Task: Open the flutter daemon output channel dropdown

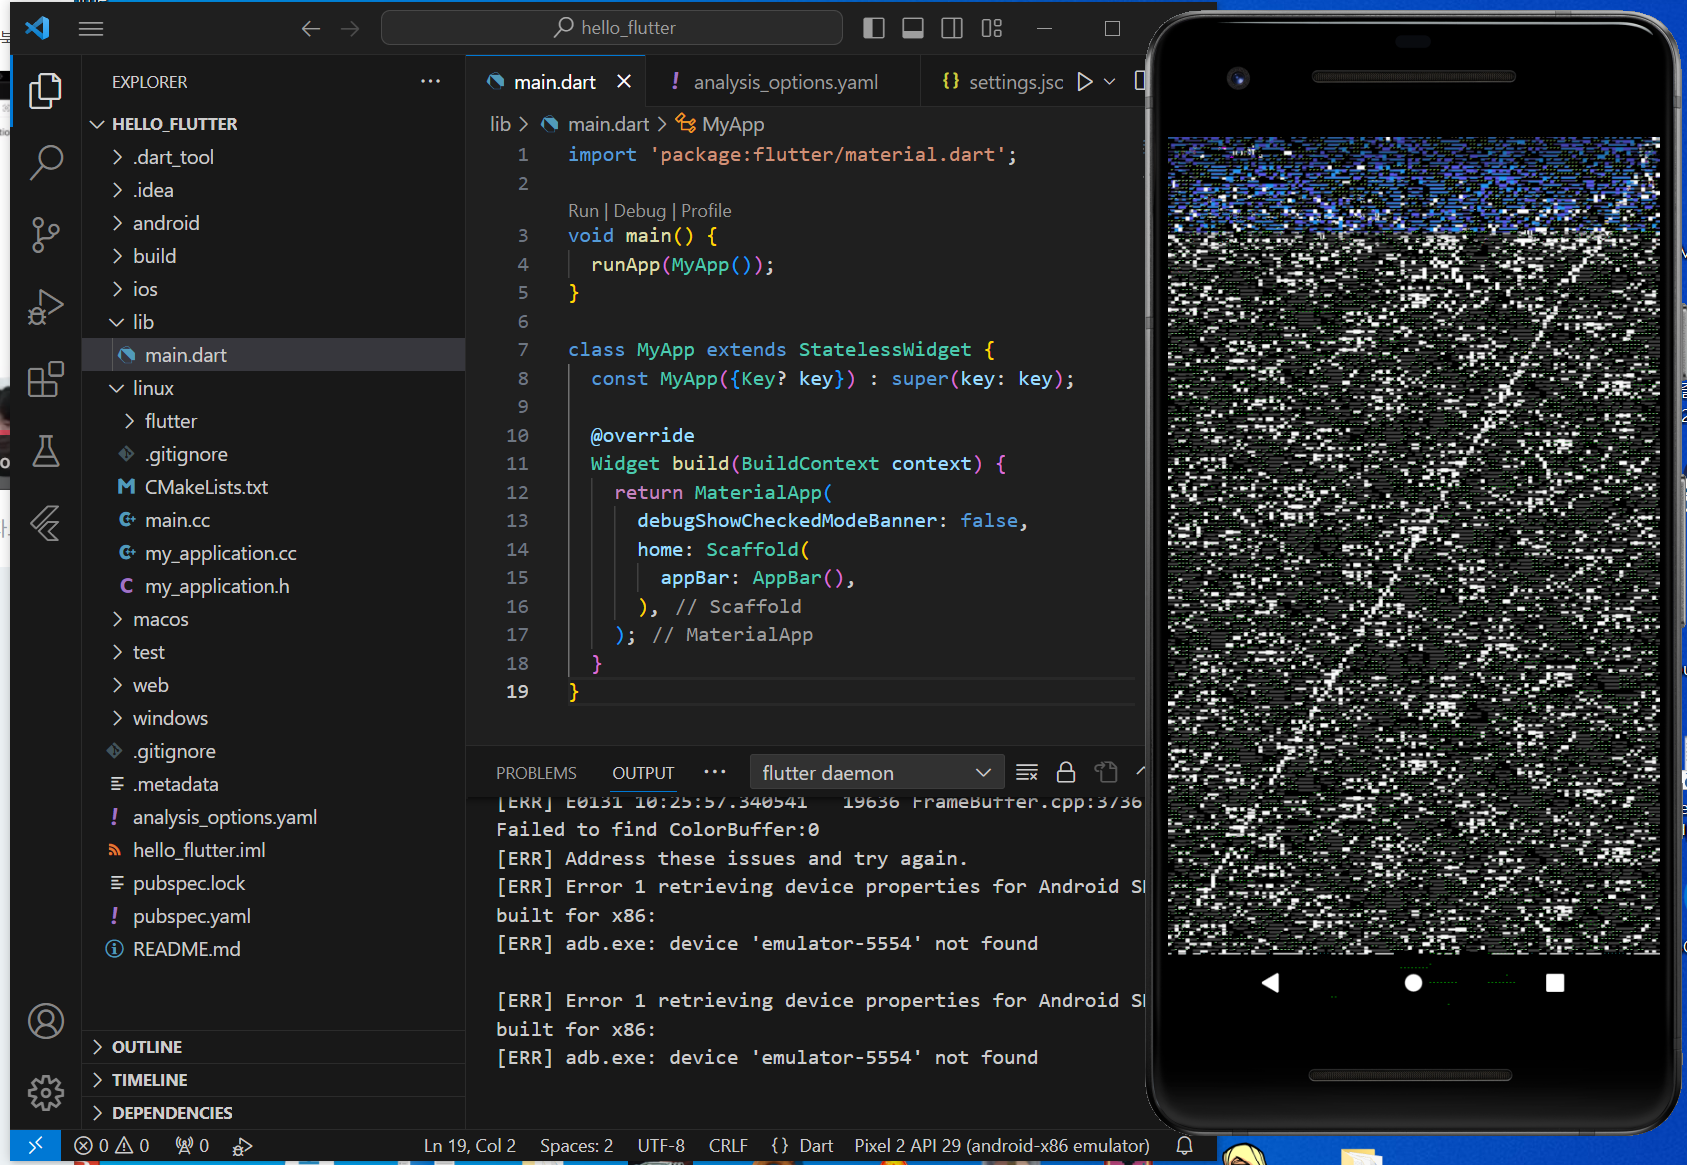Action: 876,773
